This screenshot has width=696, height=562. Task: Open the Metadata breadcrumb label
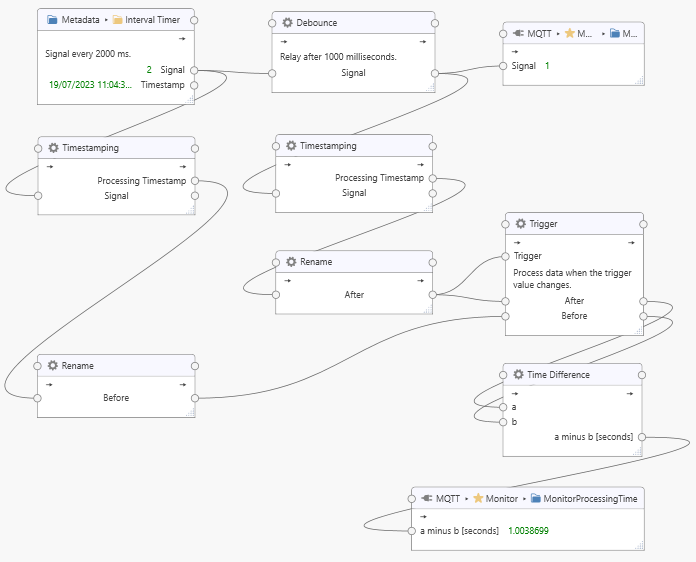point(82,19)
